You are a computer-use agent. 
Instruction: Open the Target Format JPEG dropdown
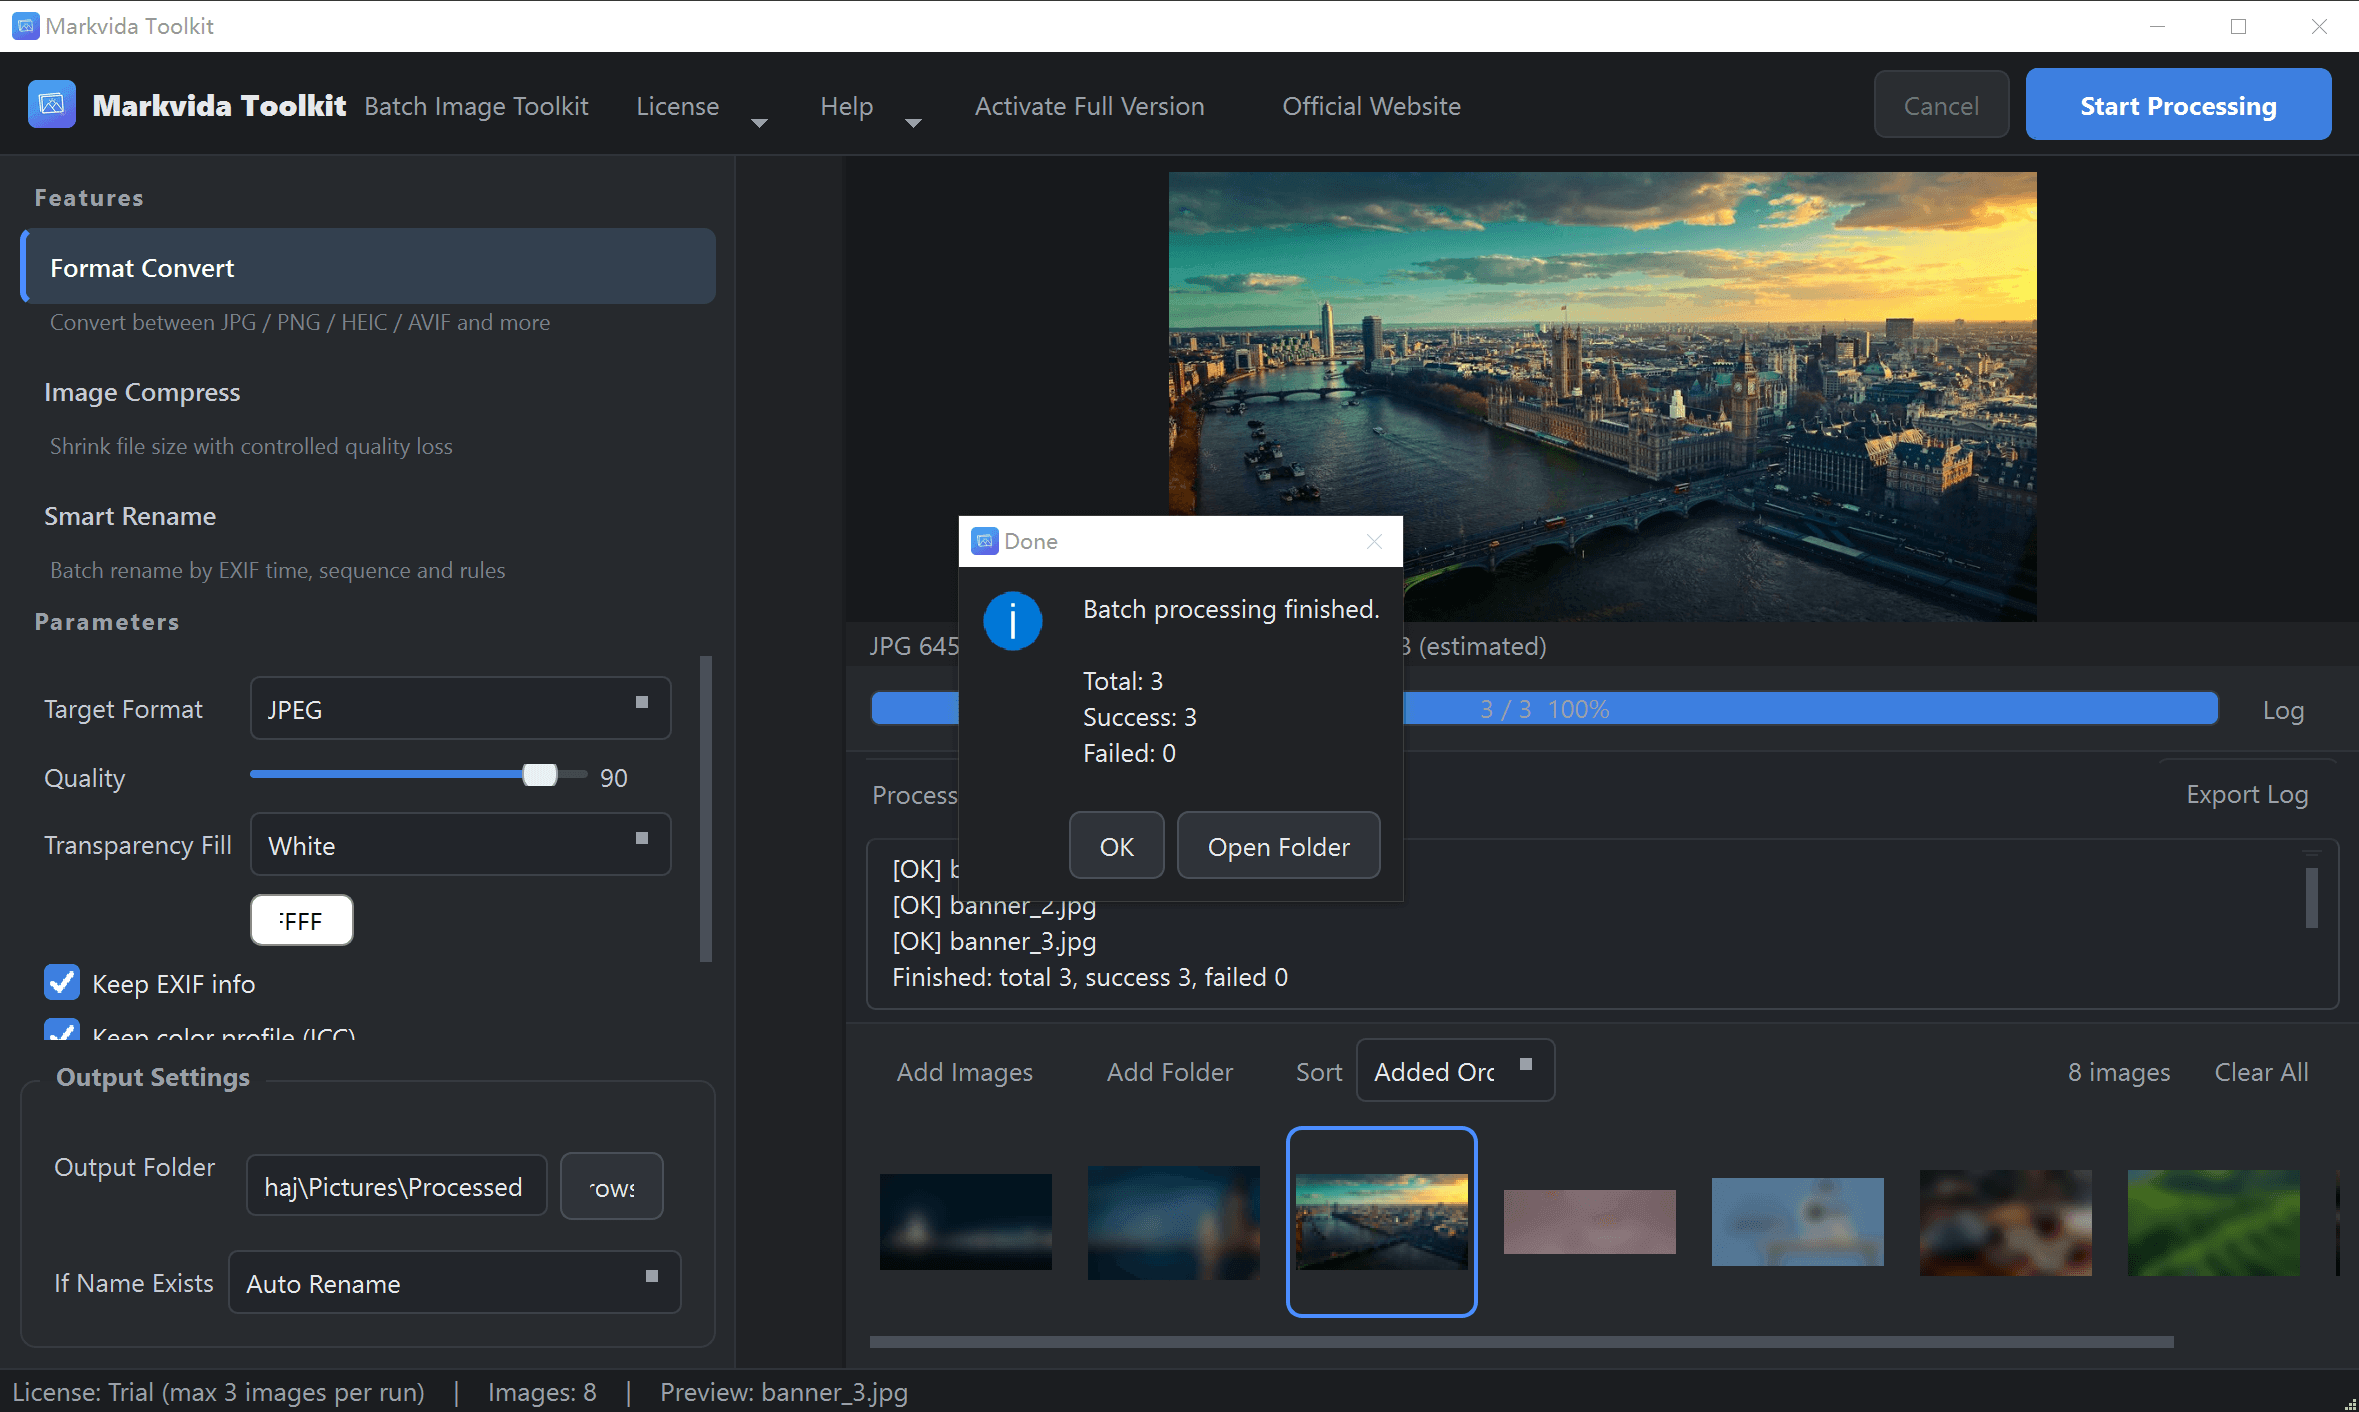pos(460,708)
